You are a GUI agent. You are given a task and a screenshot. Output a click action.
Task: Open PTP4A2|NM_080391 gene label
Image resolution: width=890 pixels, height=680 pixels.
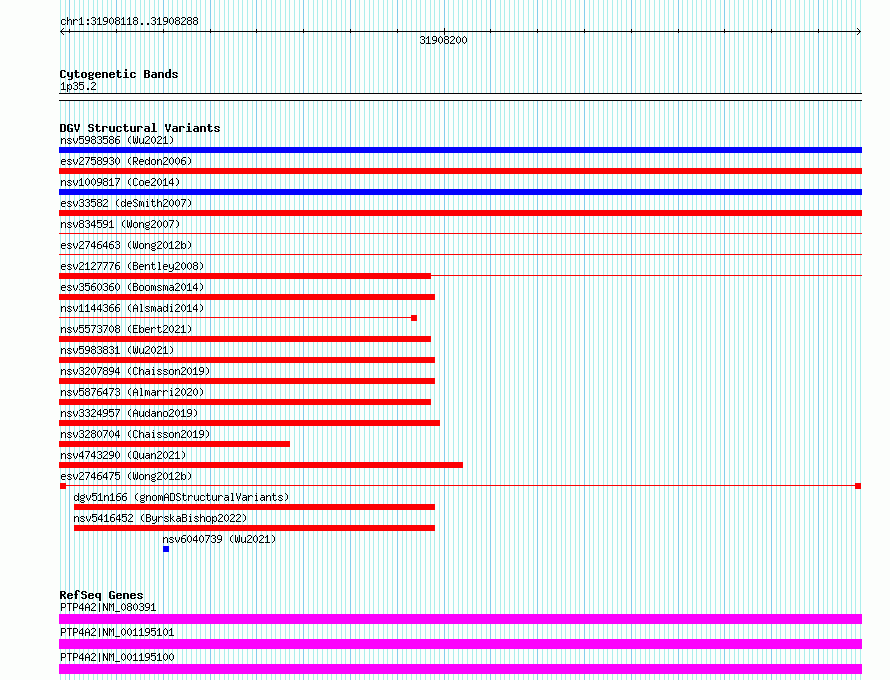tap(108, 607)
